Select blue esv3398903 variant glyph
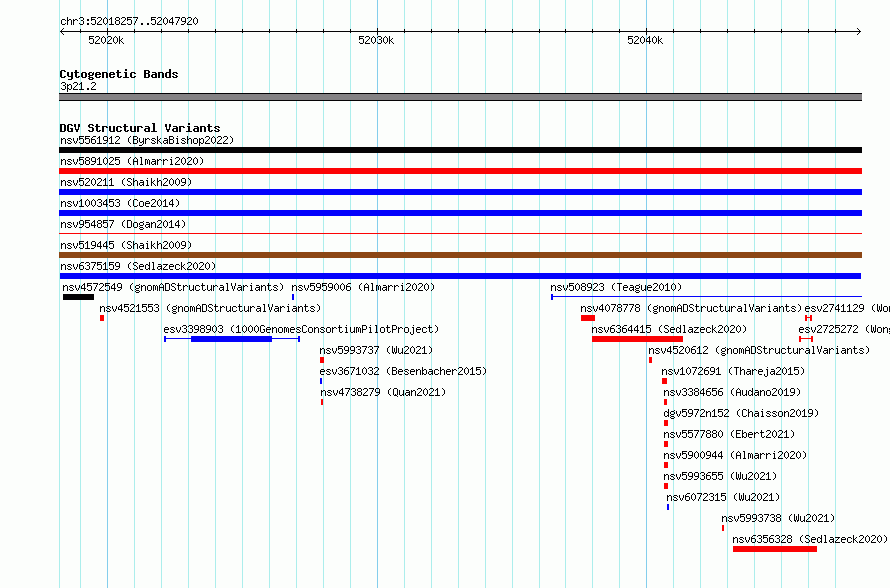The width and height of the screenshot is (890, 588). tap(232, 339)
